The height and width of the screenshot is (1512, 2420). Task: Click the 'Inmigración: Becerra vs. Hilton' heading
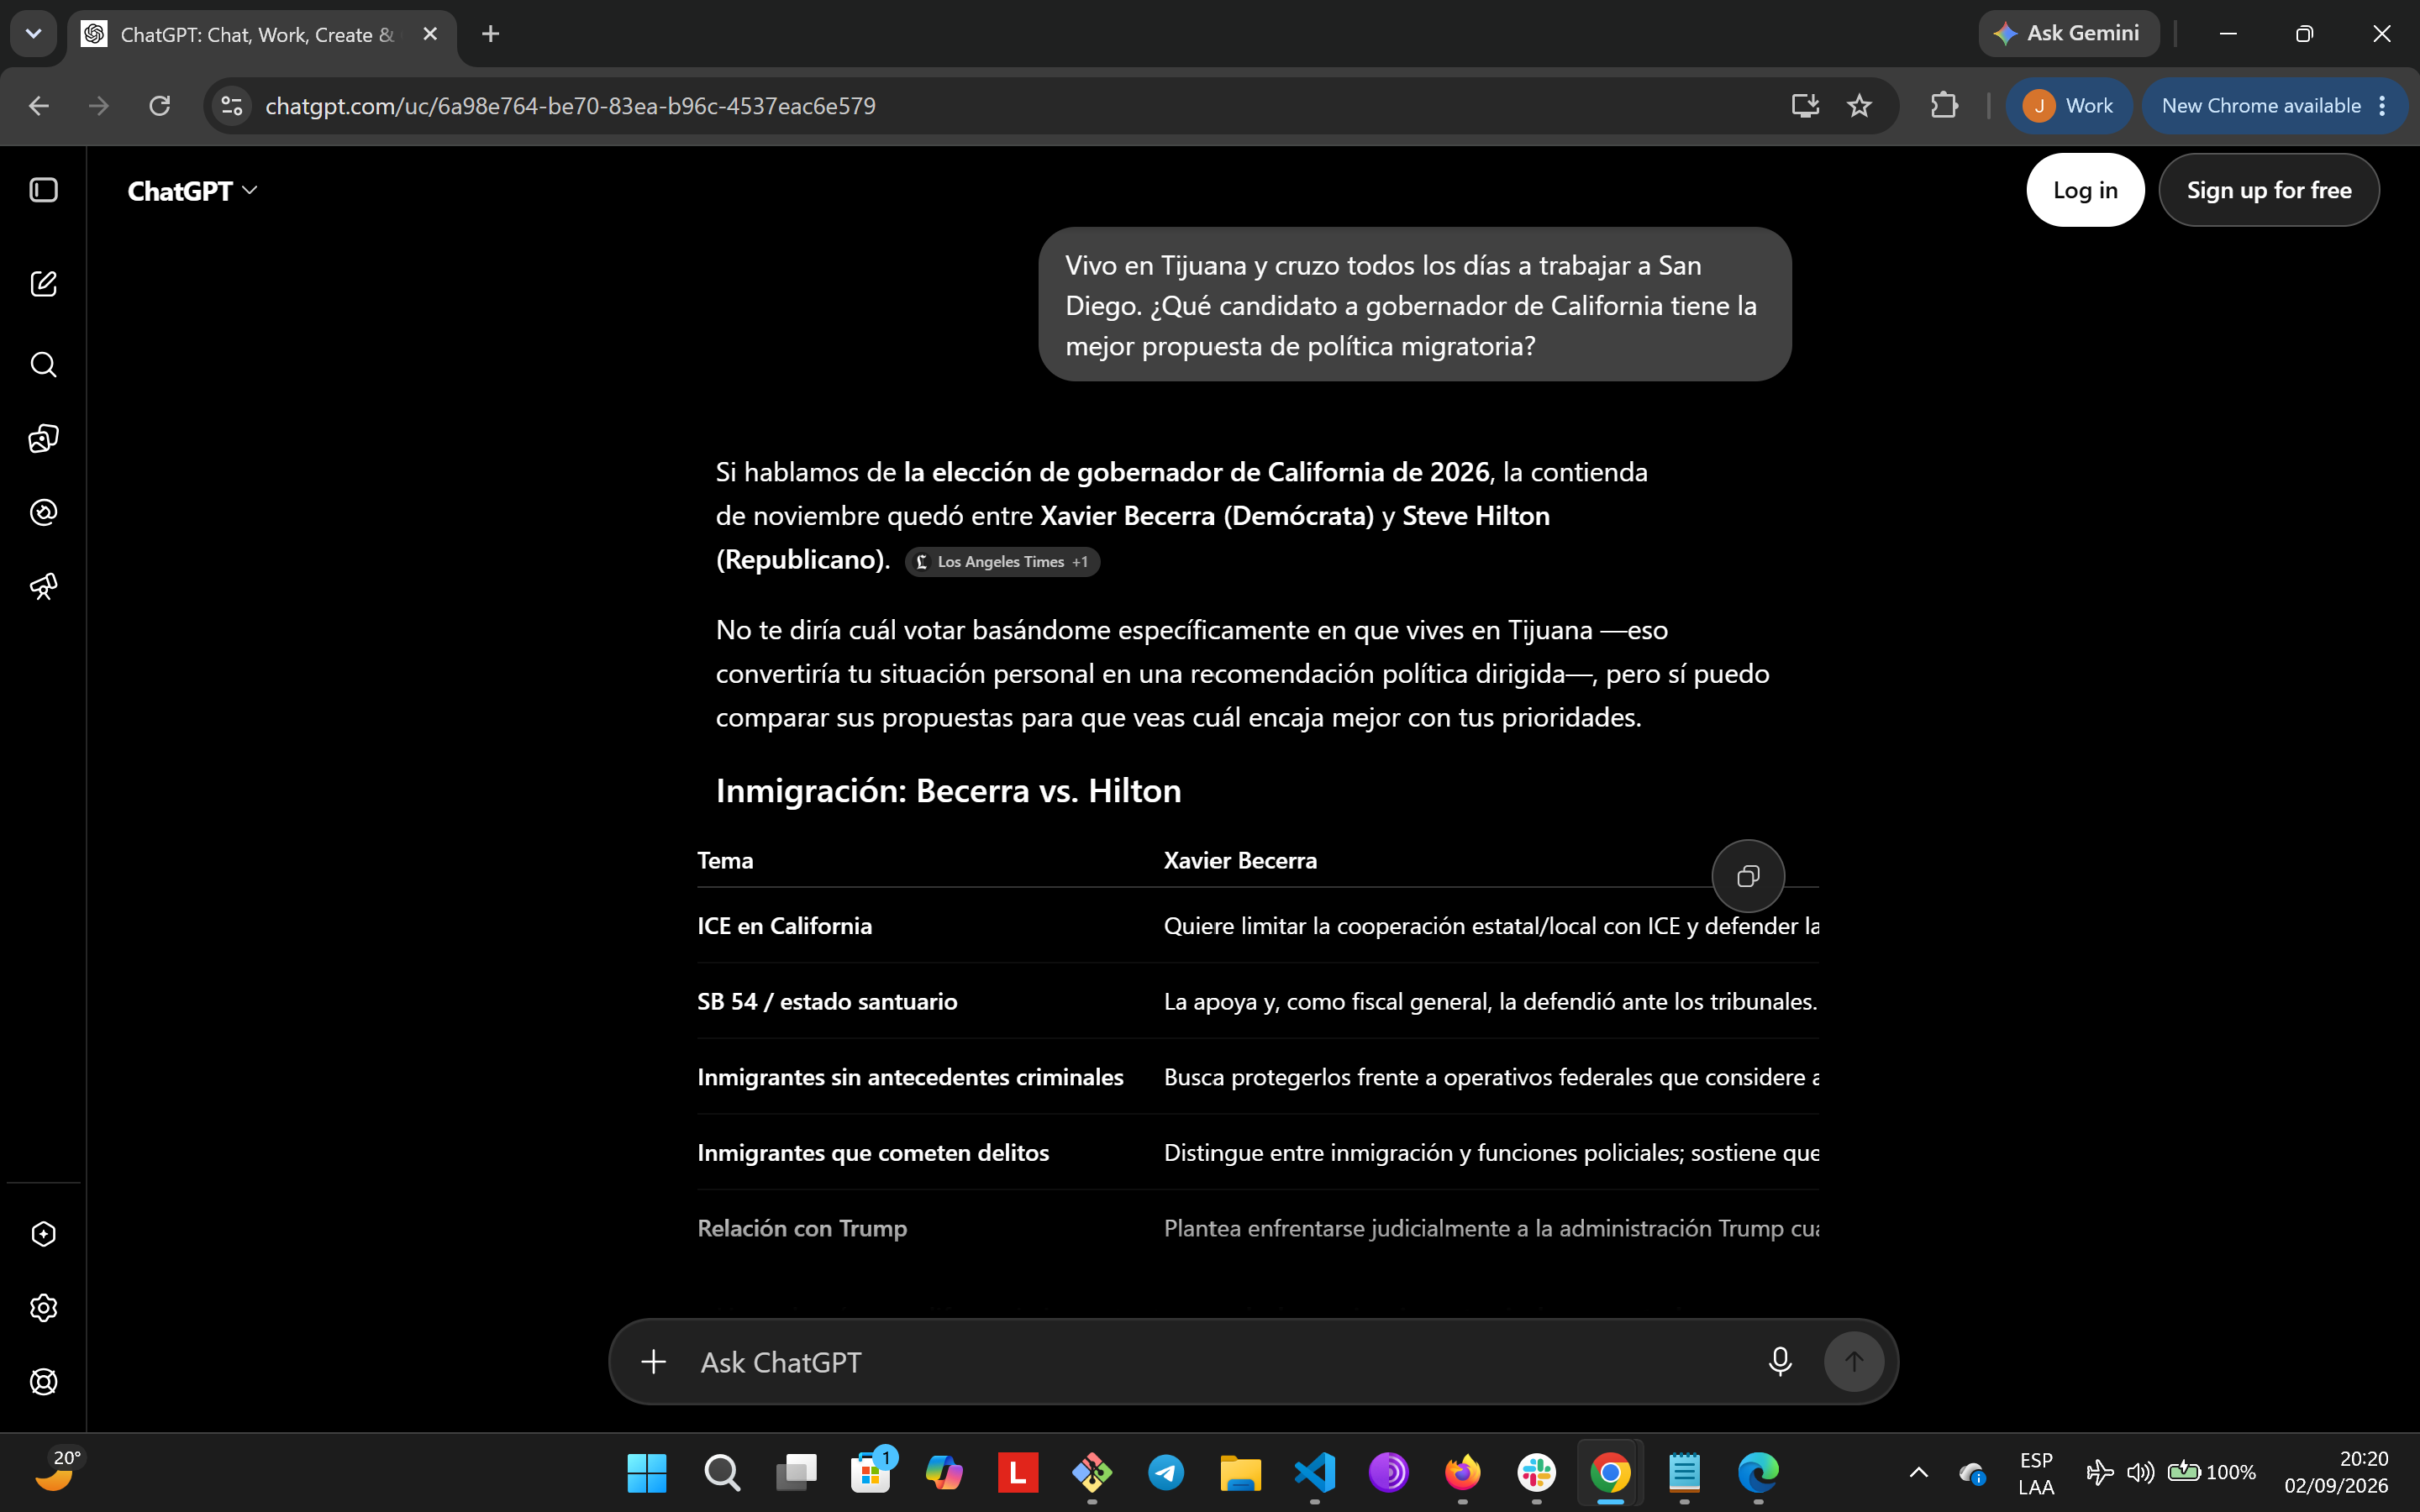point(948,791)
